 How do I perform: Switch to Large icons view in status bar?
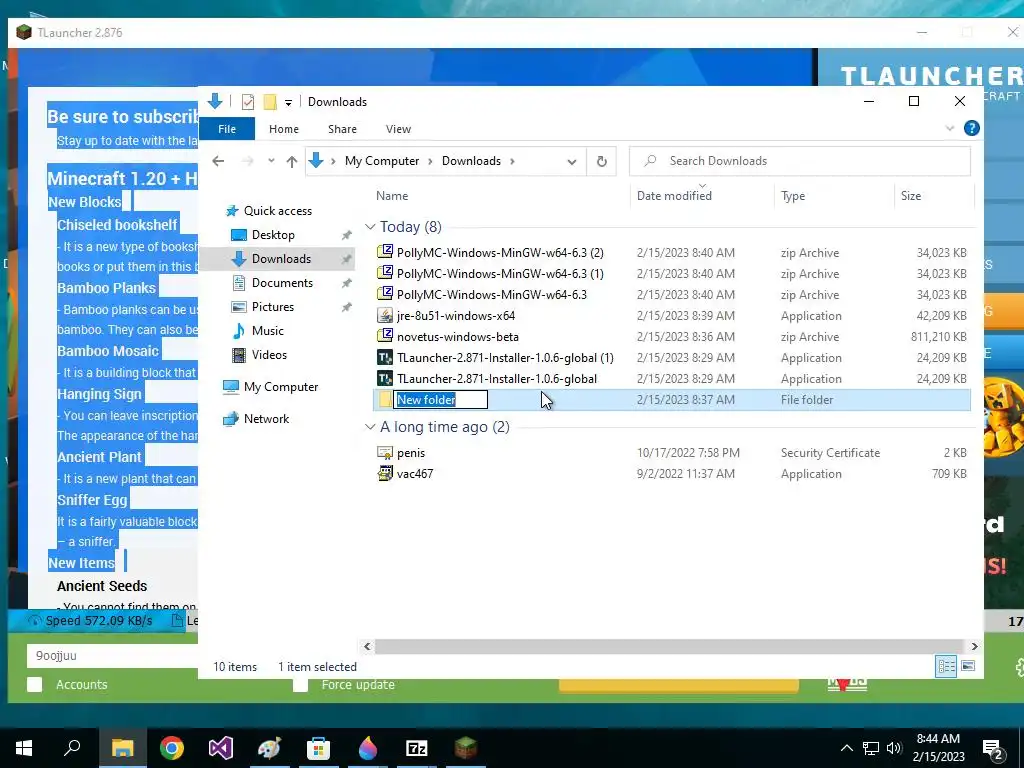pyautogui.click(x=968, y=666)
